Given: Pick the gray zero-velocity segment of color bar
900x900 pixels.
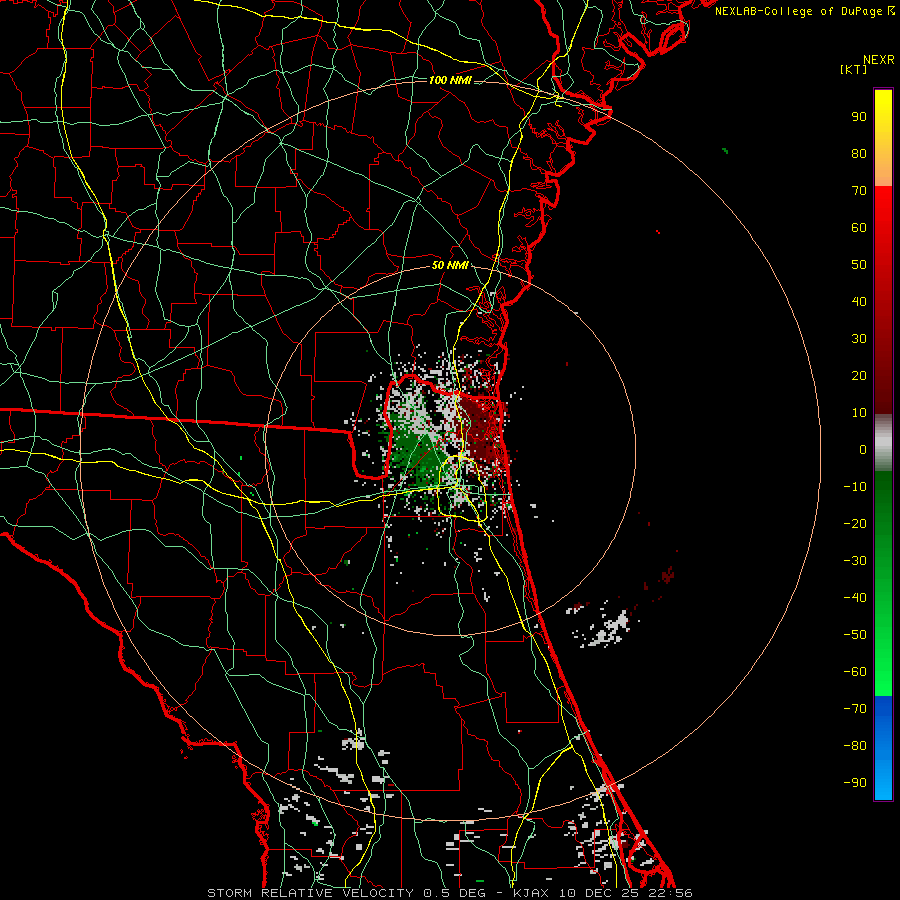Looking at the screenshot, I should coord(883,443).
